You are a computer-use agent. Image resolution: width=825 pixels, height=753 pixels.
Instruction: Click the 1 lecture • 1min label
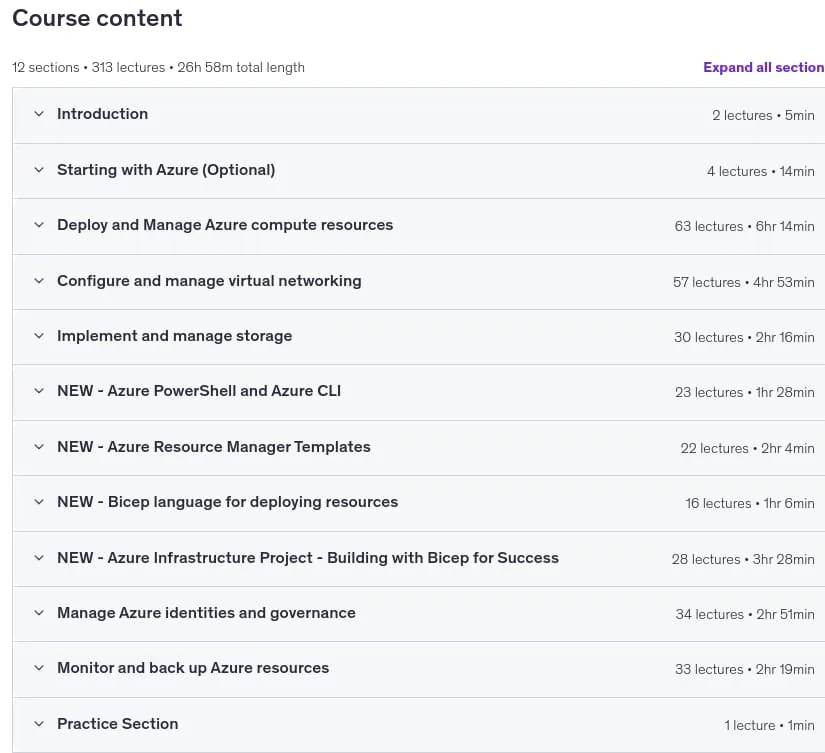[769, 725]
